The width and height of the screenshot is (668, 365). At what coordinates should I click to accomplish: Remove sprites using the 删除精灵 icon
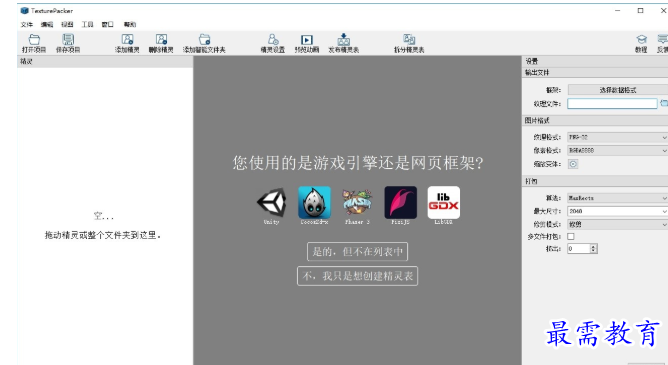pos(161,43)
